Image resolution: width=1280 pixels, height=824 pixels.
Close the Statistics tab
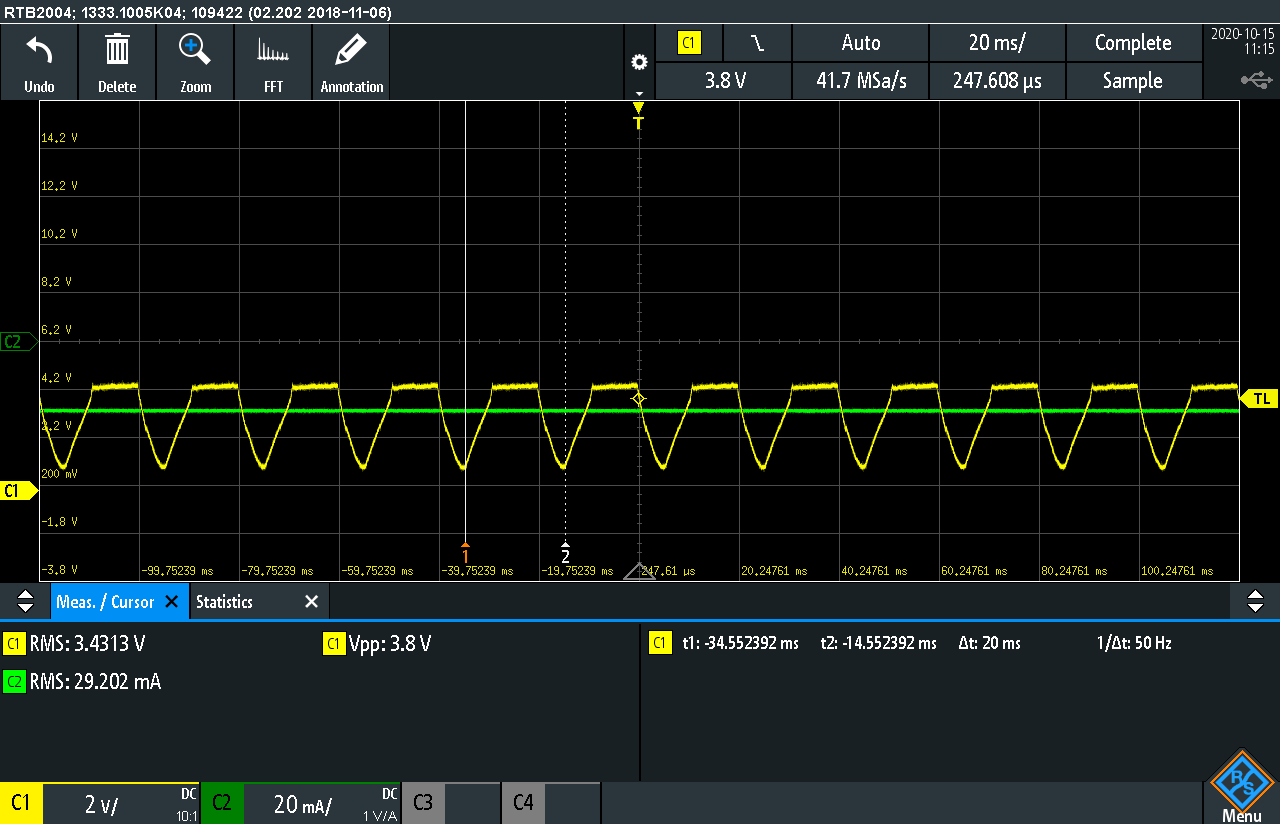311,602
